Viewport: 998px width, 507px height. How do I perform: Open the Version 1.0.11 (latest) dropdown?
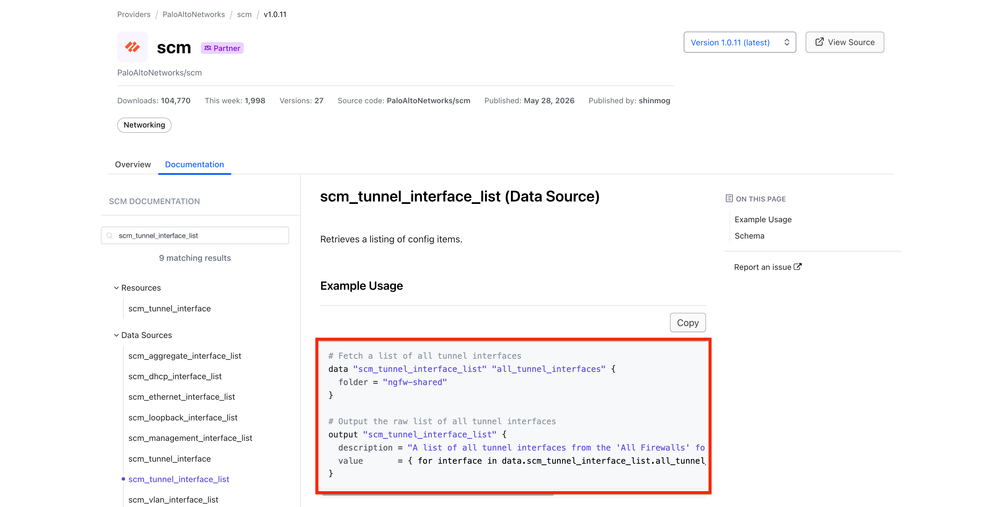(740, 43)
